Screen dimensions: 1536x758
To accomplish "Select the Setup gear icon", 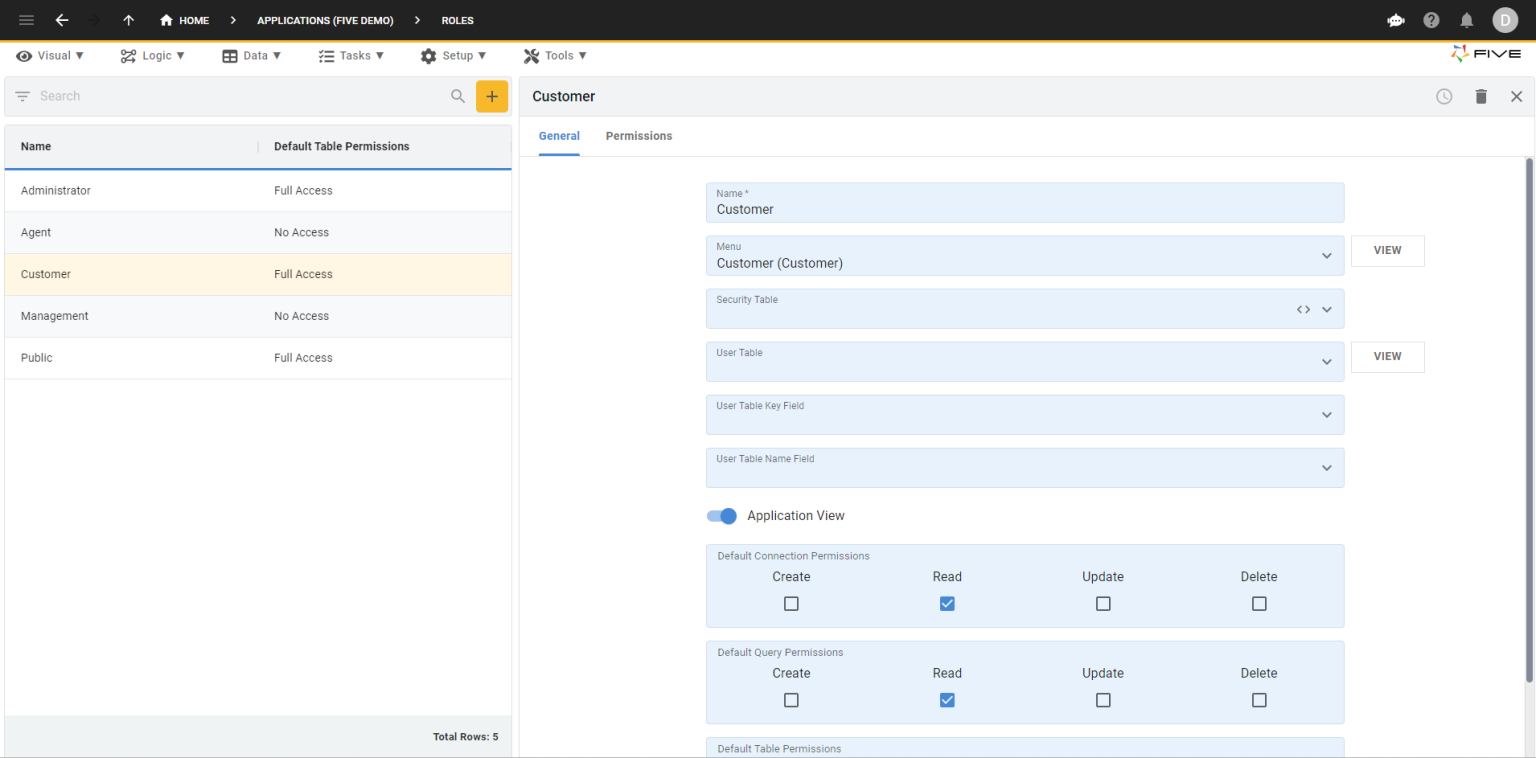I will (x=429, y=55).
